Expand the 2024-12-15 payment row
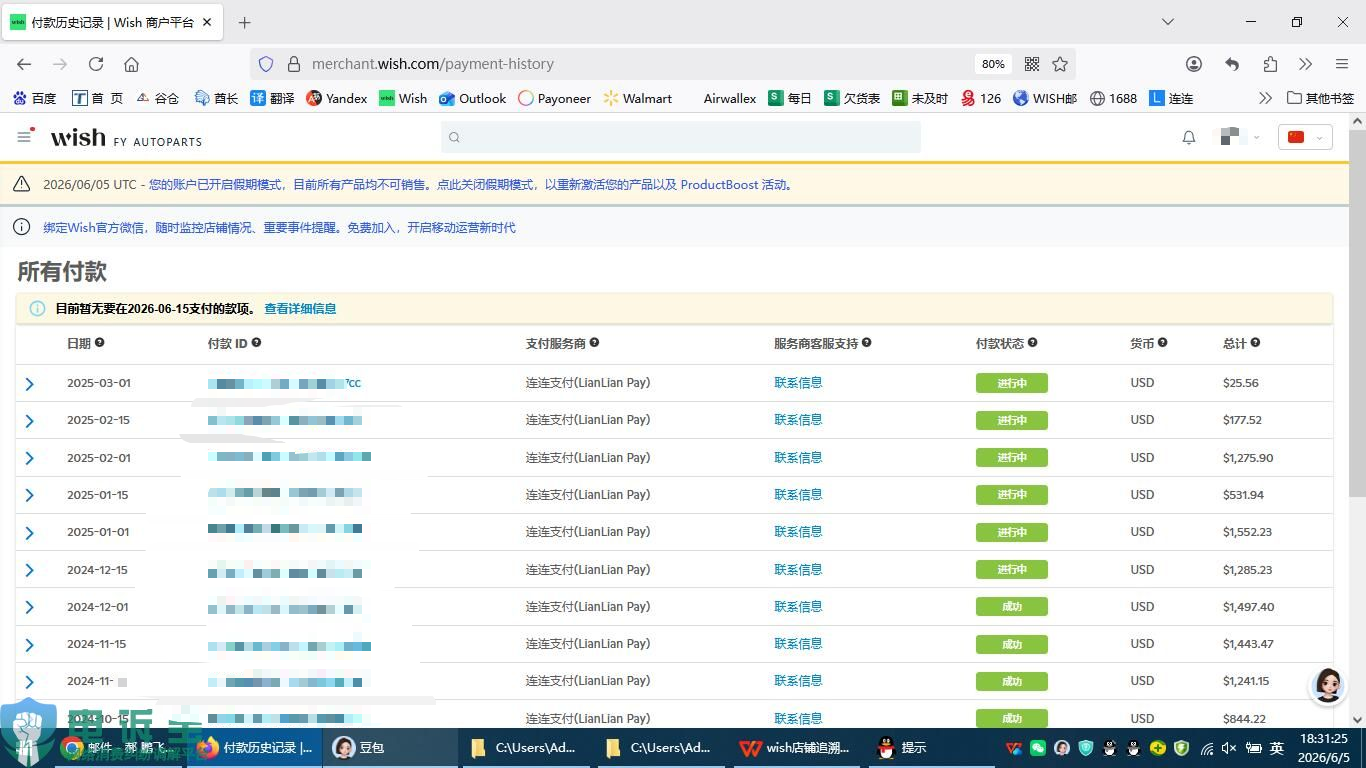Screen dimensions: 1366x768 [x=29, y=570]
